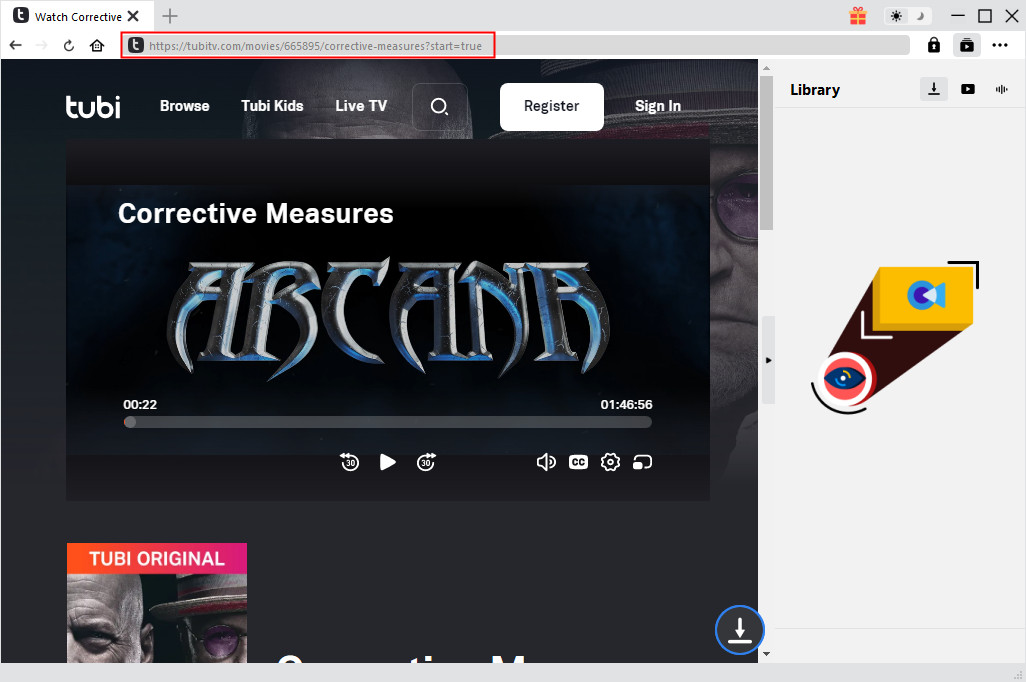Click the Sign In link
Screen dimensions: 1026x682
click(657, 106)
